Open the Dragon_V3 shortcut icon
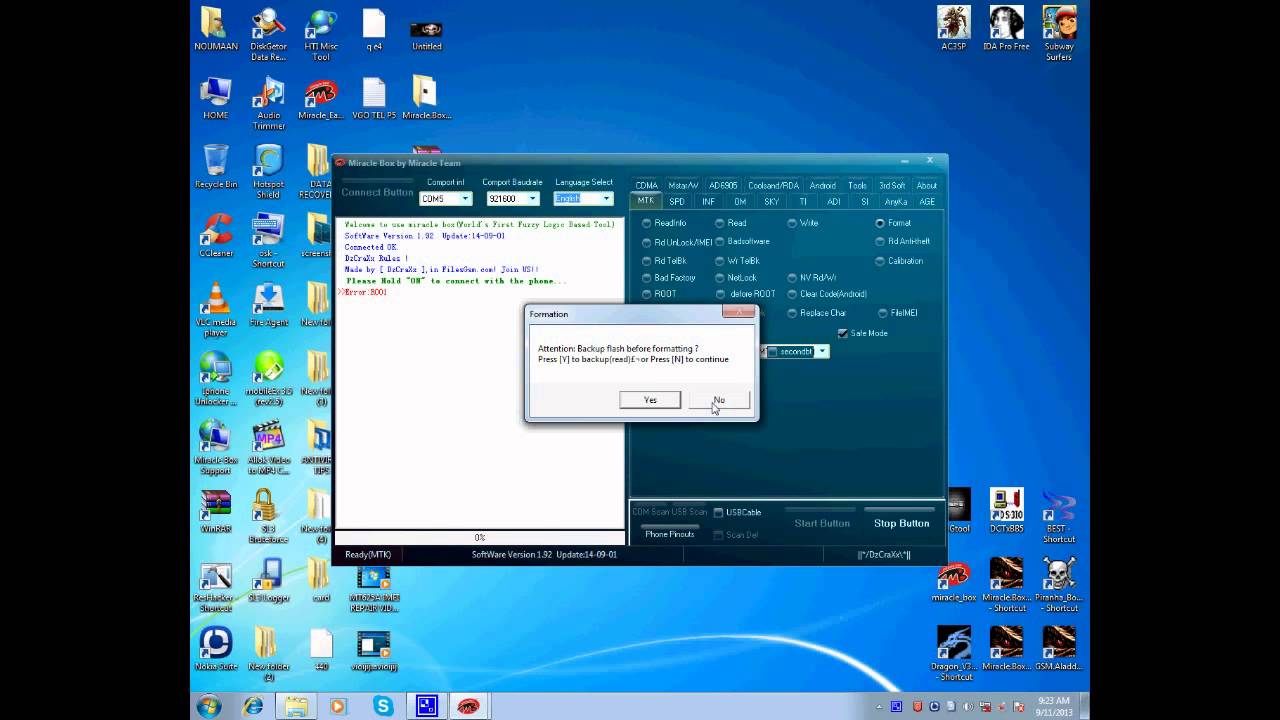The width and height of the screenshot is (1280, 720). [954, 654]
